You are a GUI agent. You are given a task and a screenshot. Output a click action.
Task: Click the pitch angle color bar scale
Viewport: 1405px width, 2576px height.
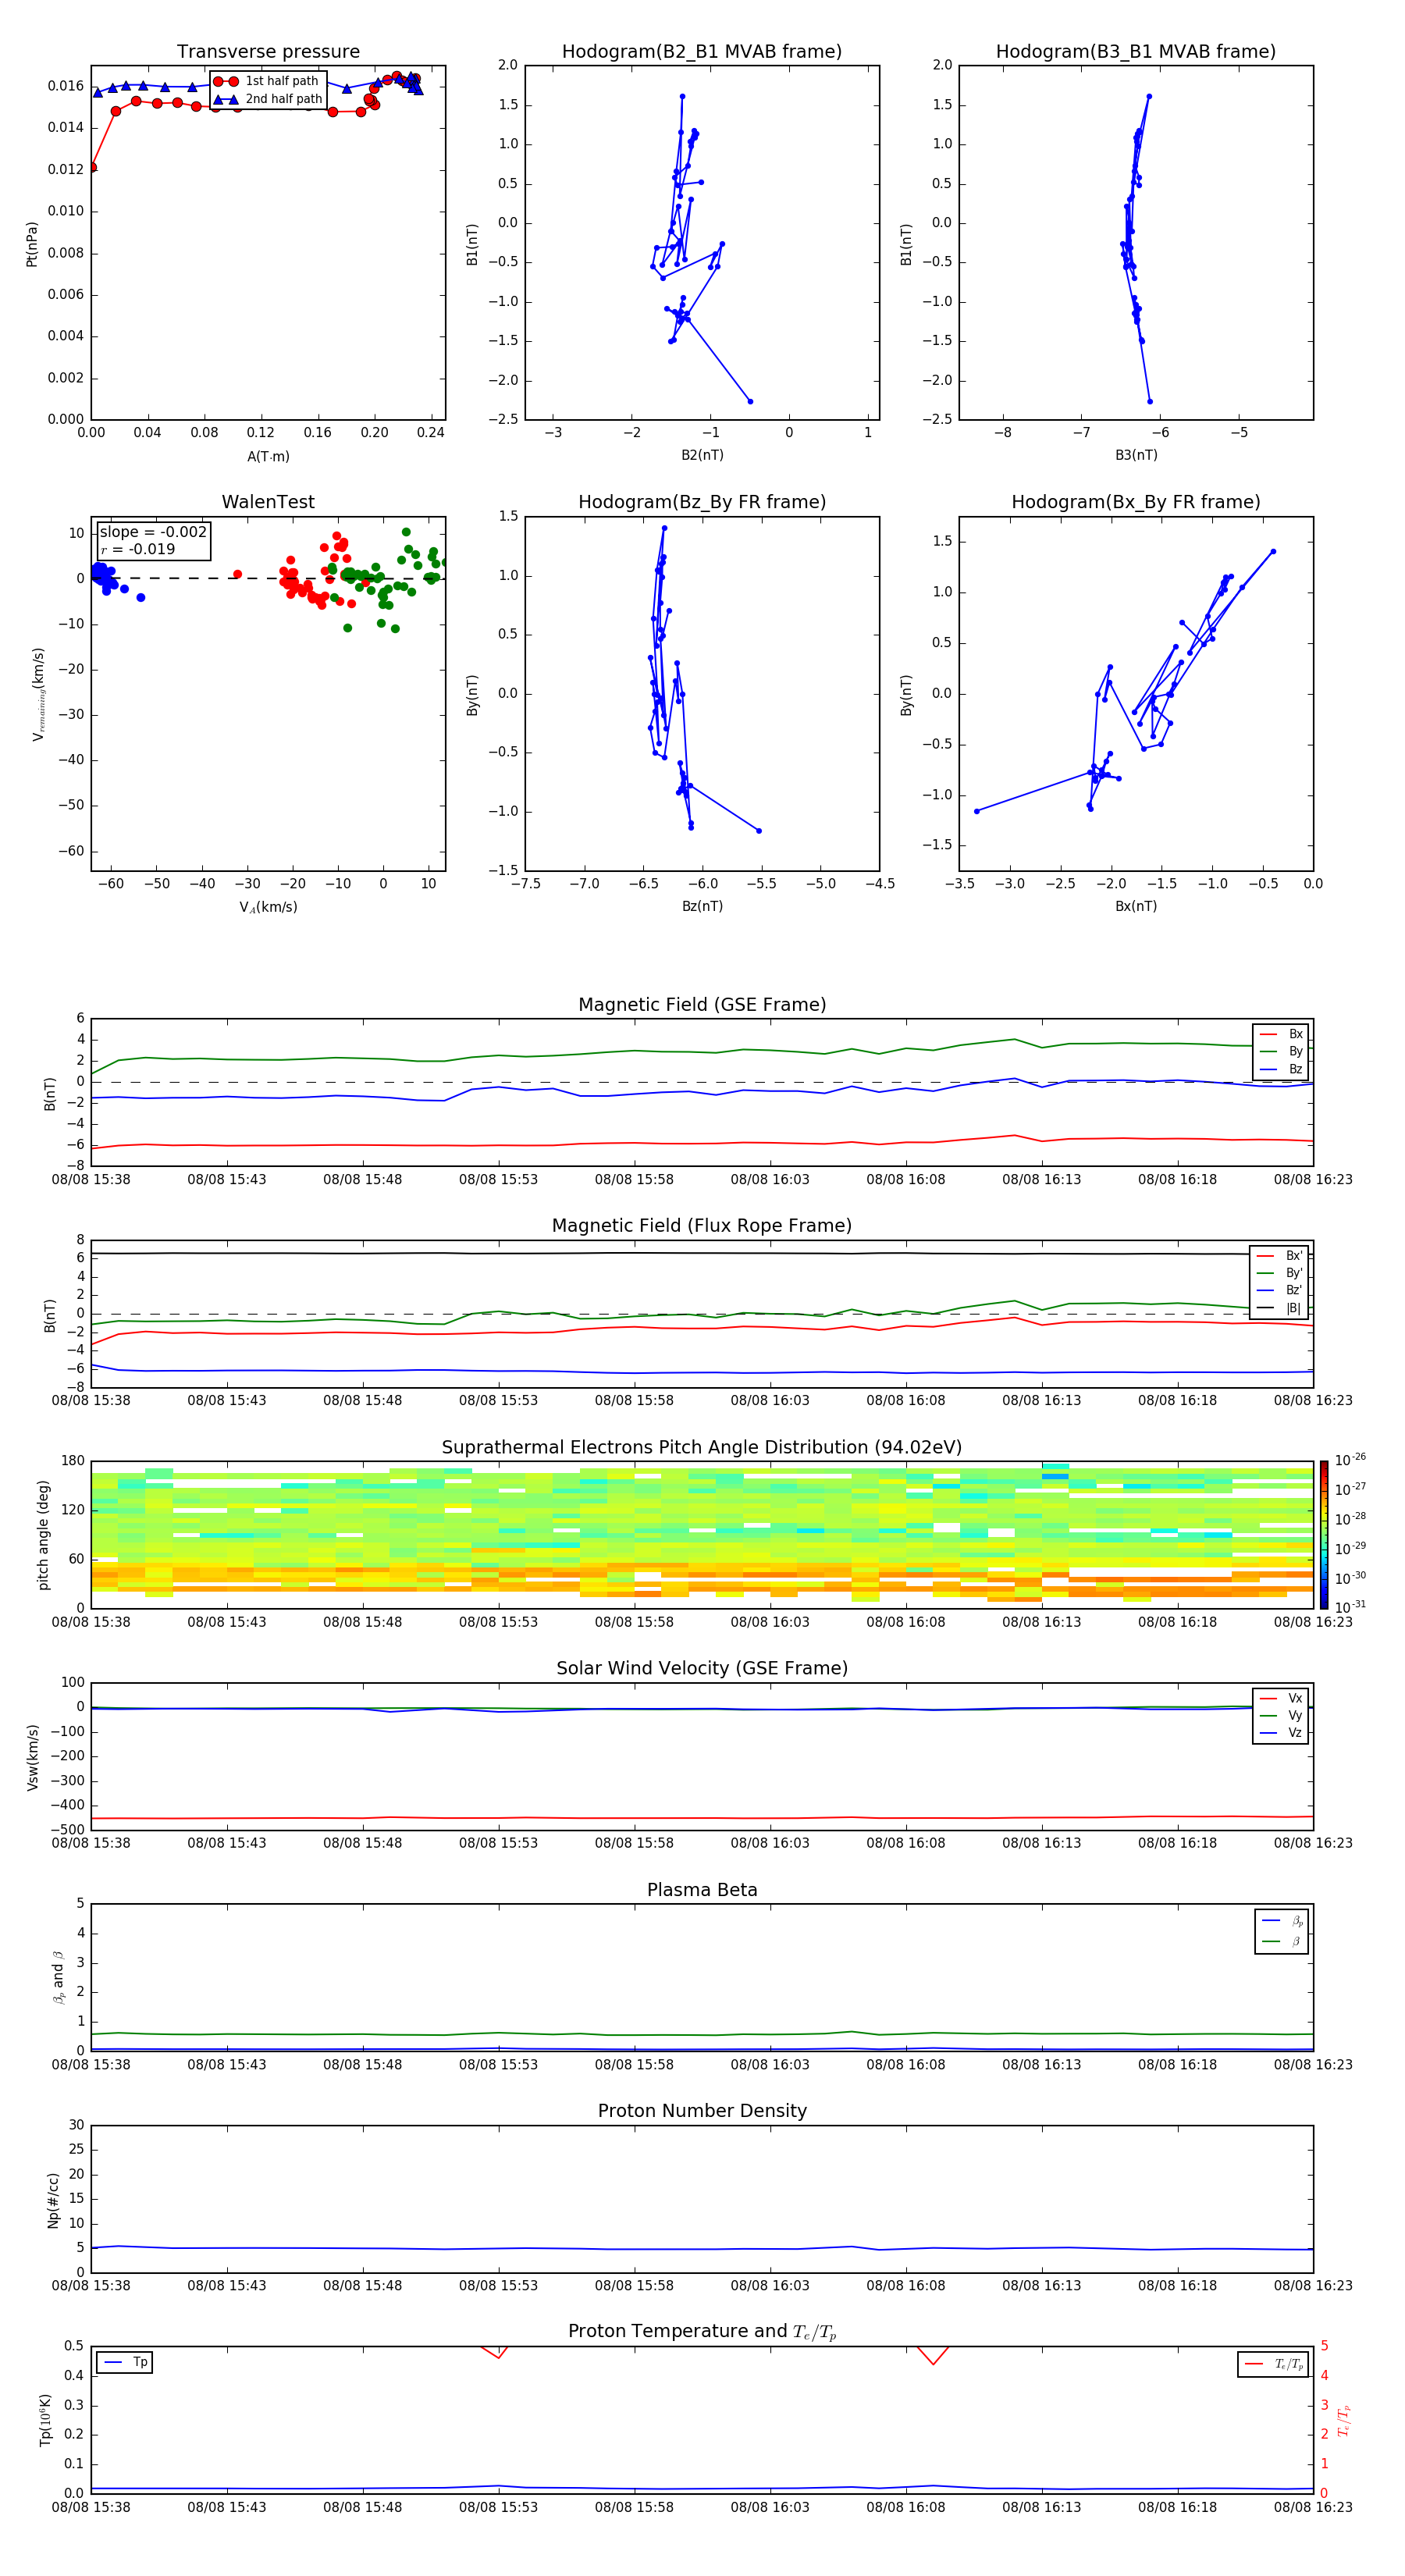coord(1324,1535)
